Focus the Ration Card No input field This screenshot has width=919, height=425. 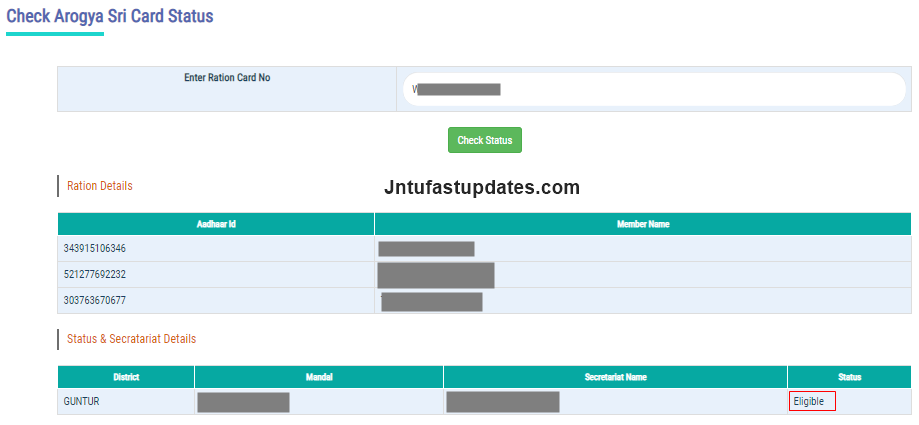tap(654, 89)
